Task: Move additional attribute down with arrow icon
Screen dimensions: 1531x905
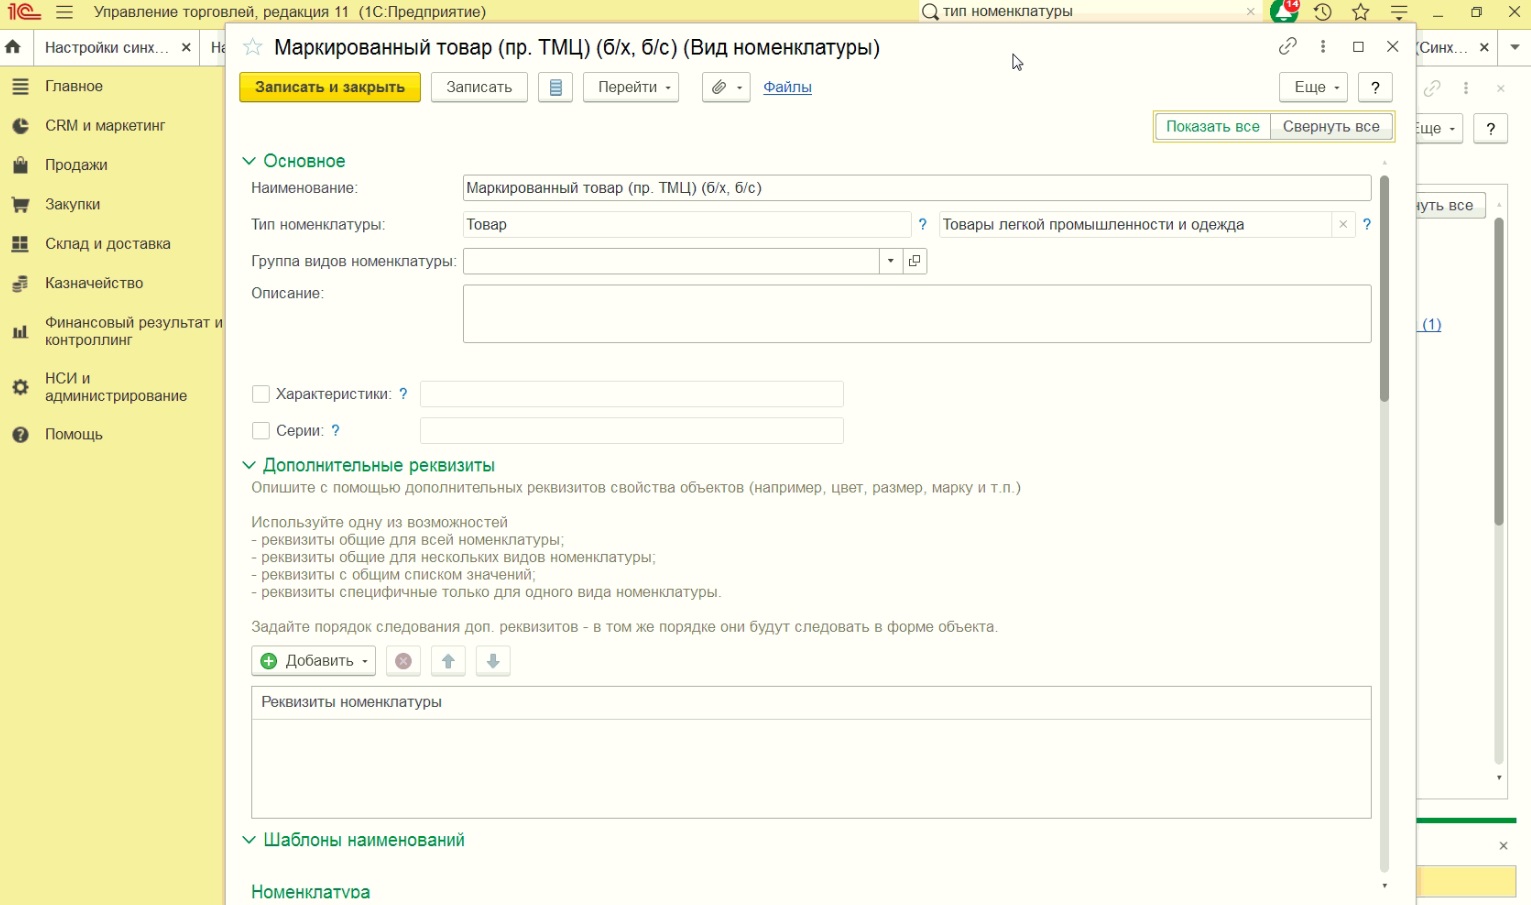Action: [493, 661]
